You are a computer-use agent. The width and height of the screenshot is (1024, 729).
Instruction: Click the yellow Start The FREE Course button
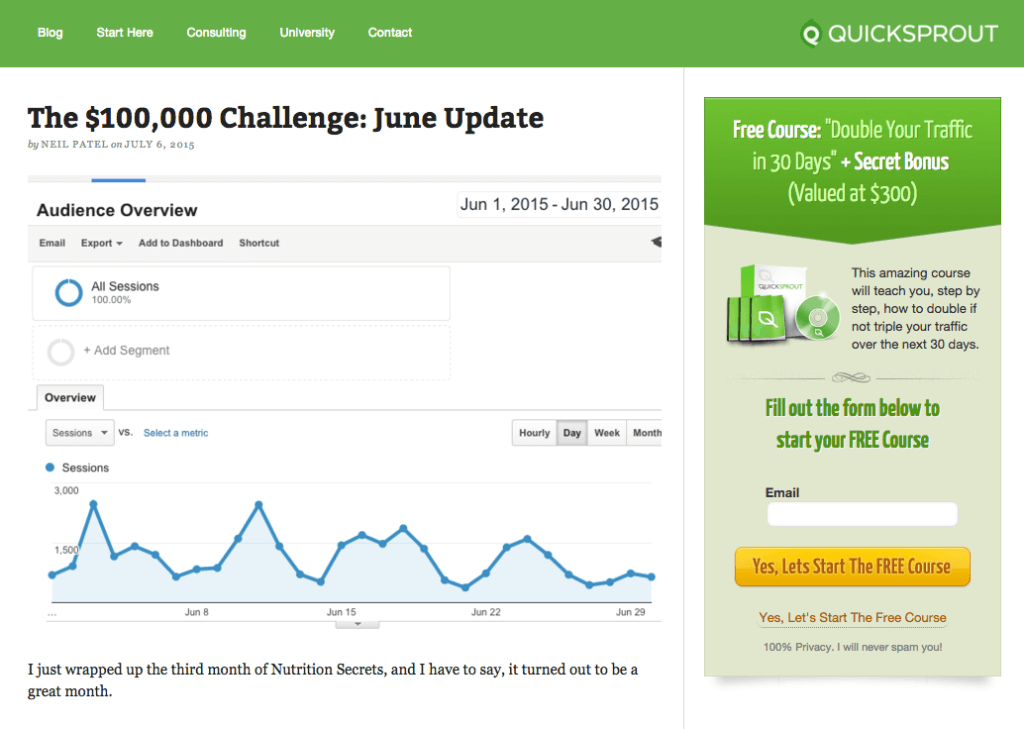tap(852, 566)
